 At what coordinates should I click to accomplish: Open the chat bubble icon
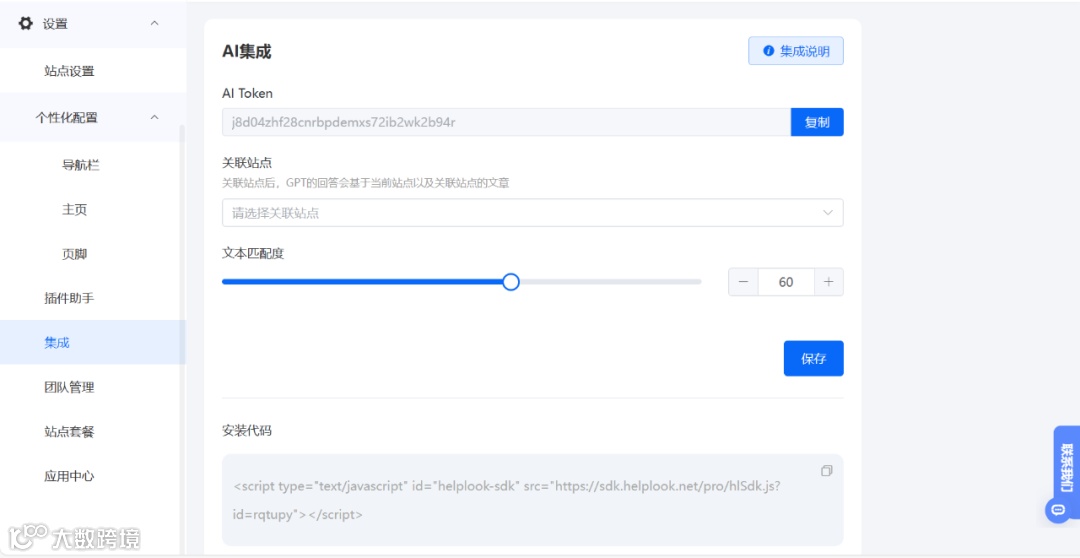1056,510
